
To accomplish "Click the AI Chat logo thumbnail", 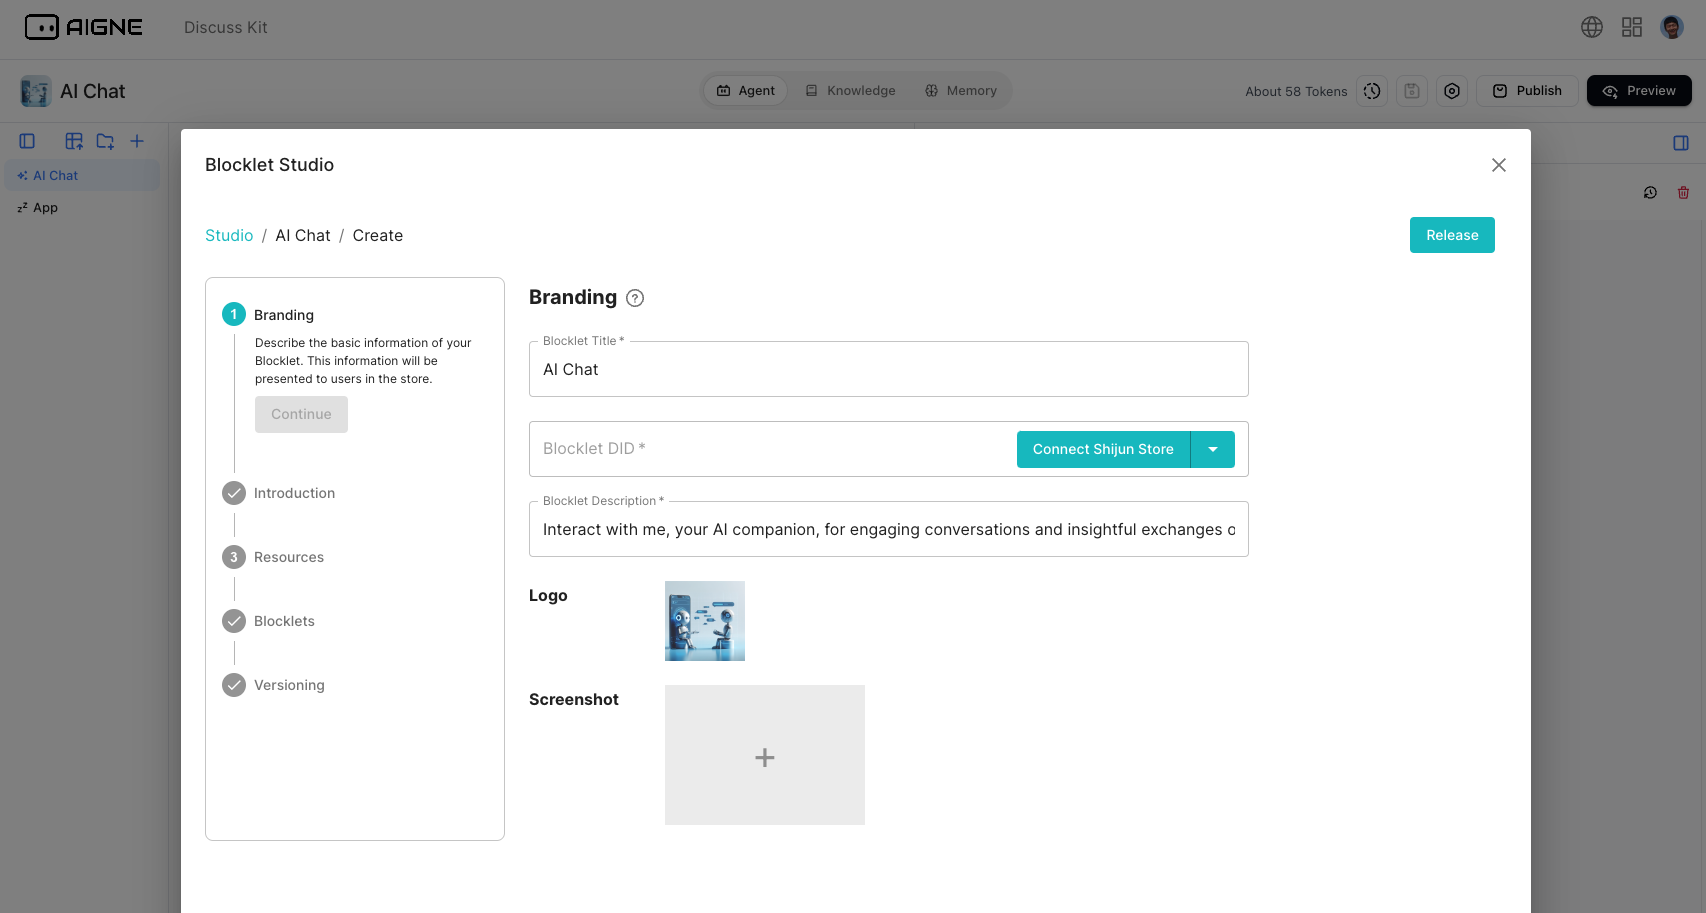I will click(704, 620).
